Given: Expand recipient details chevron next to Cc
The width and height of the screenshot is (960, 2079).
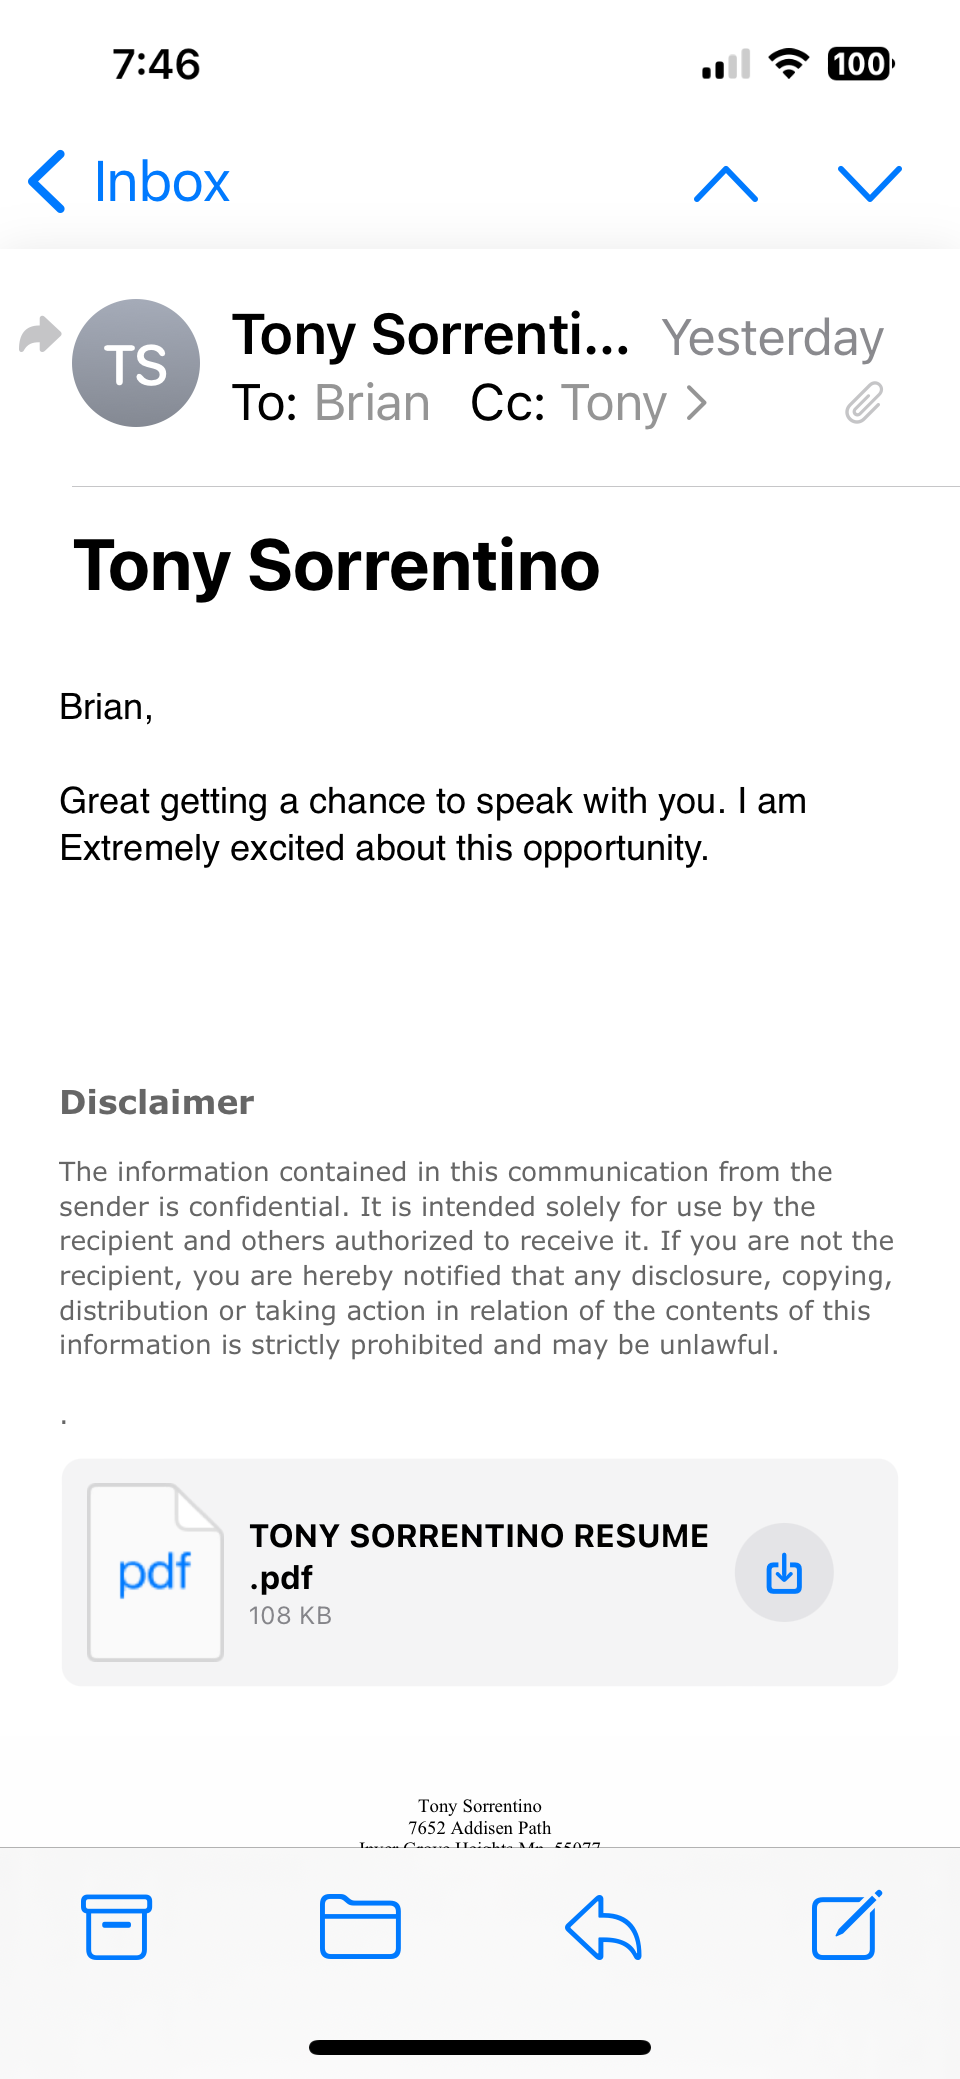Looking at the screenshot, I should [697, 403].
